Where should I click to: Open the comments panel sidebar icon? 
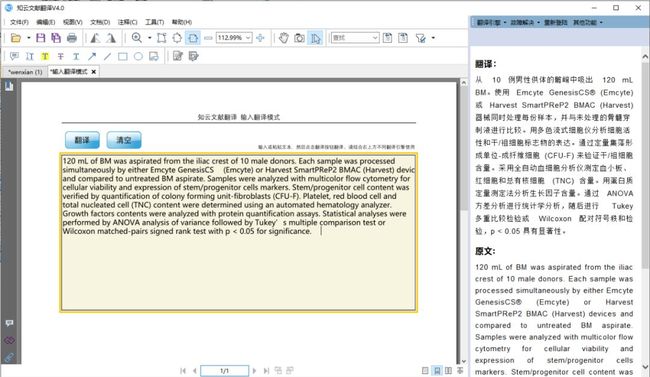click(9, 323)
